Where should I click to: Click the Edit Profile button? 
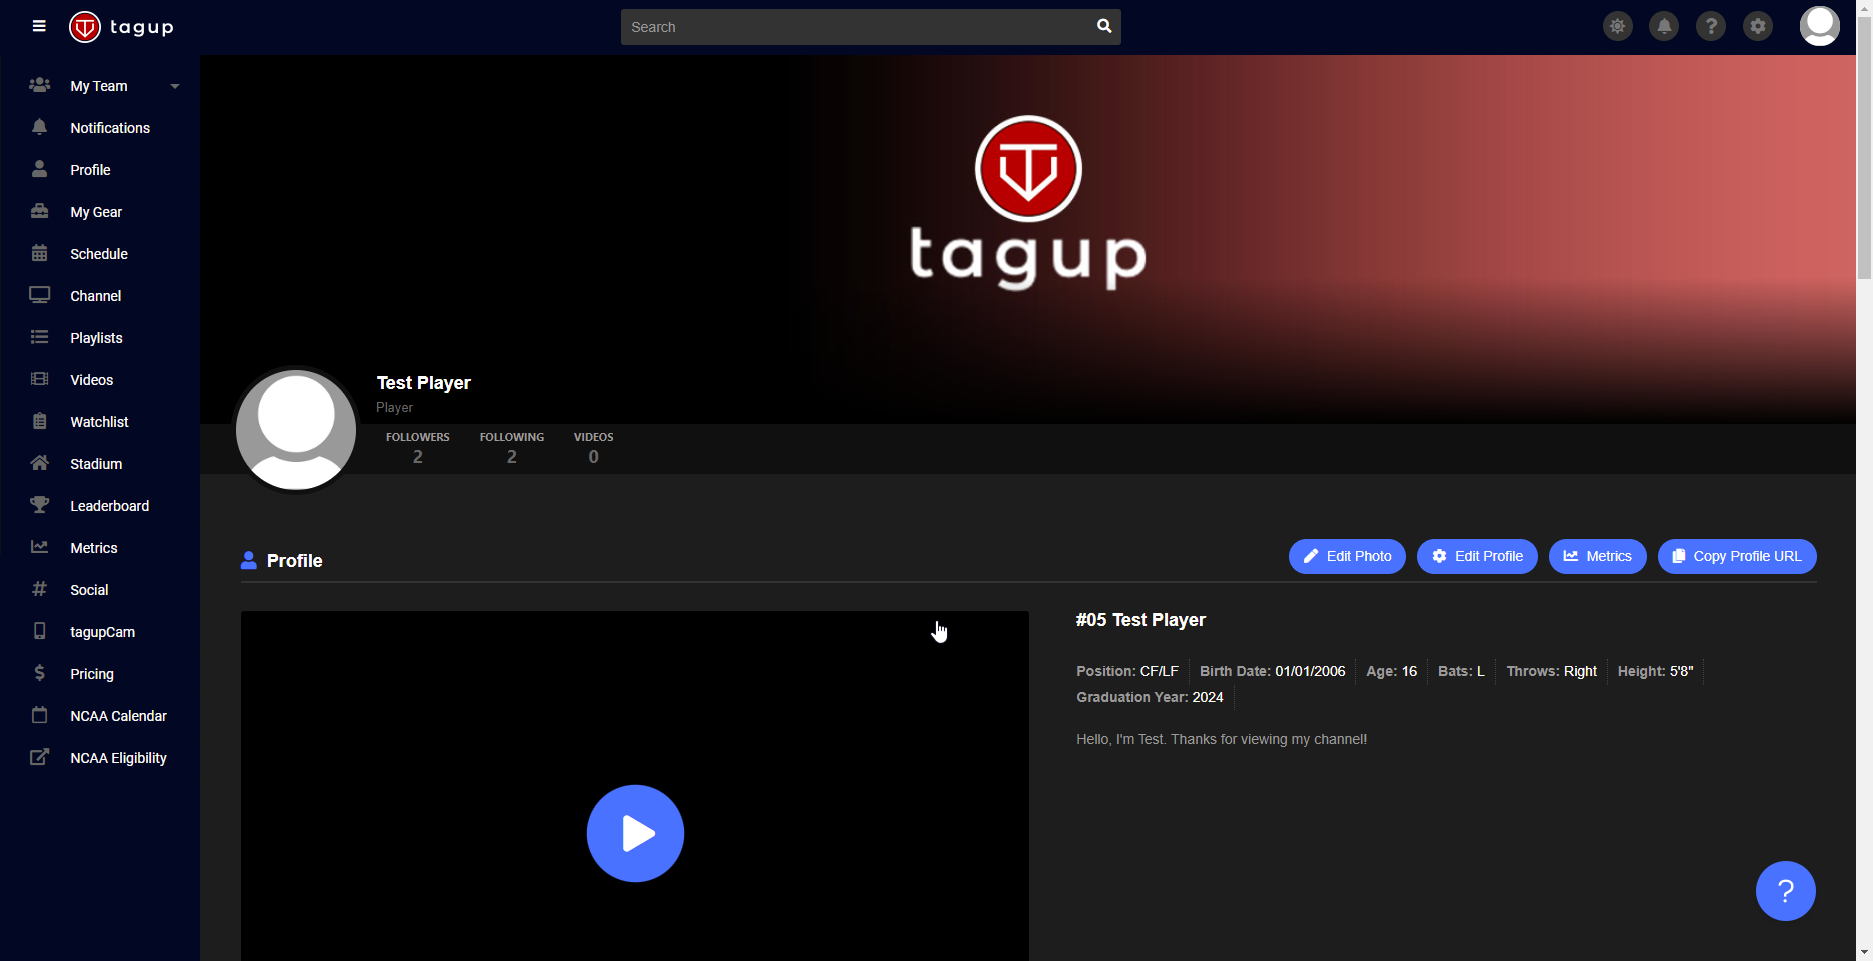click(1477, 556)
